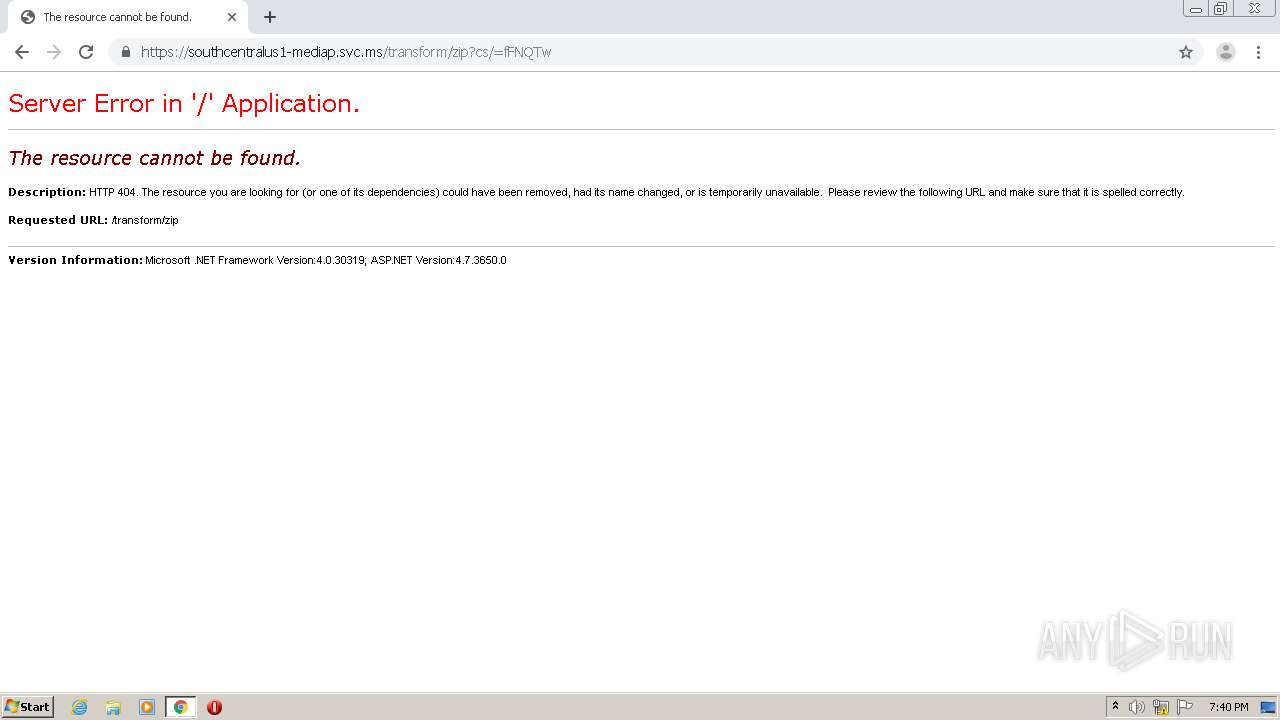View site information via the lock icon
This screenshot has width=1280, height=720.
126,52
